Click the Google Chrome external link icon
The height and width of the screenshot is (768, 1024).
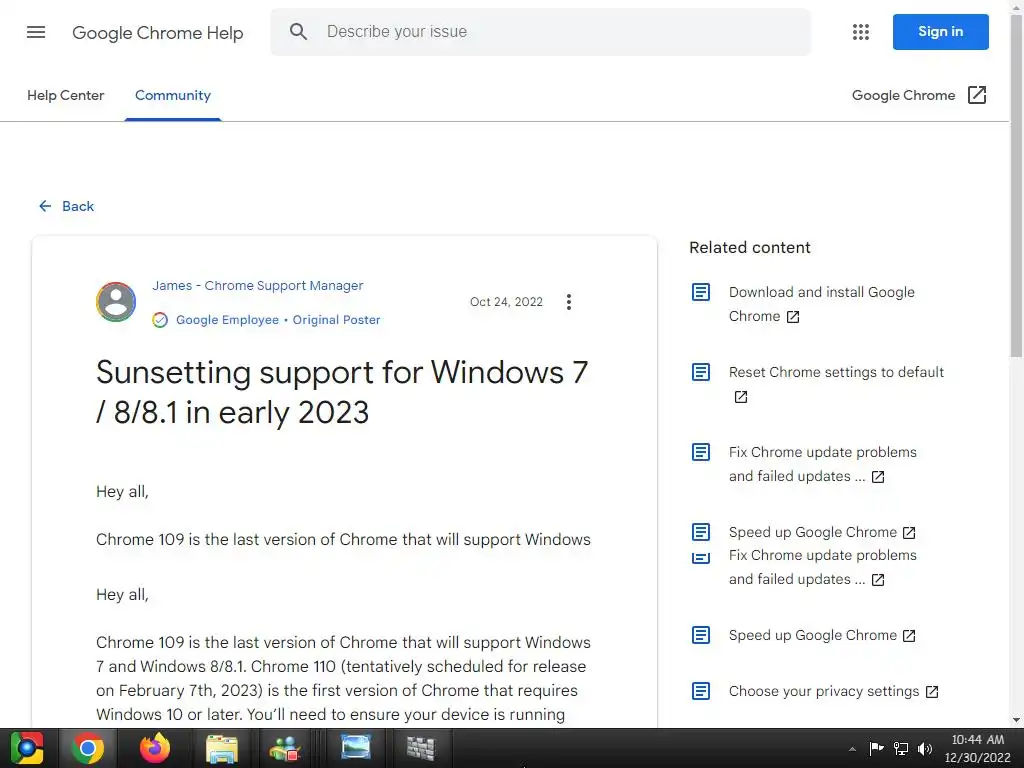[x=977, y=95]
